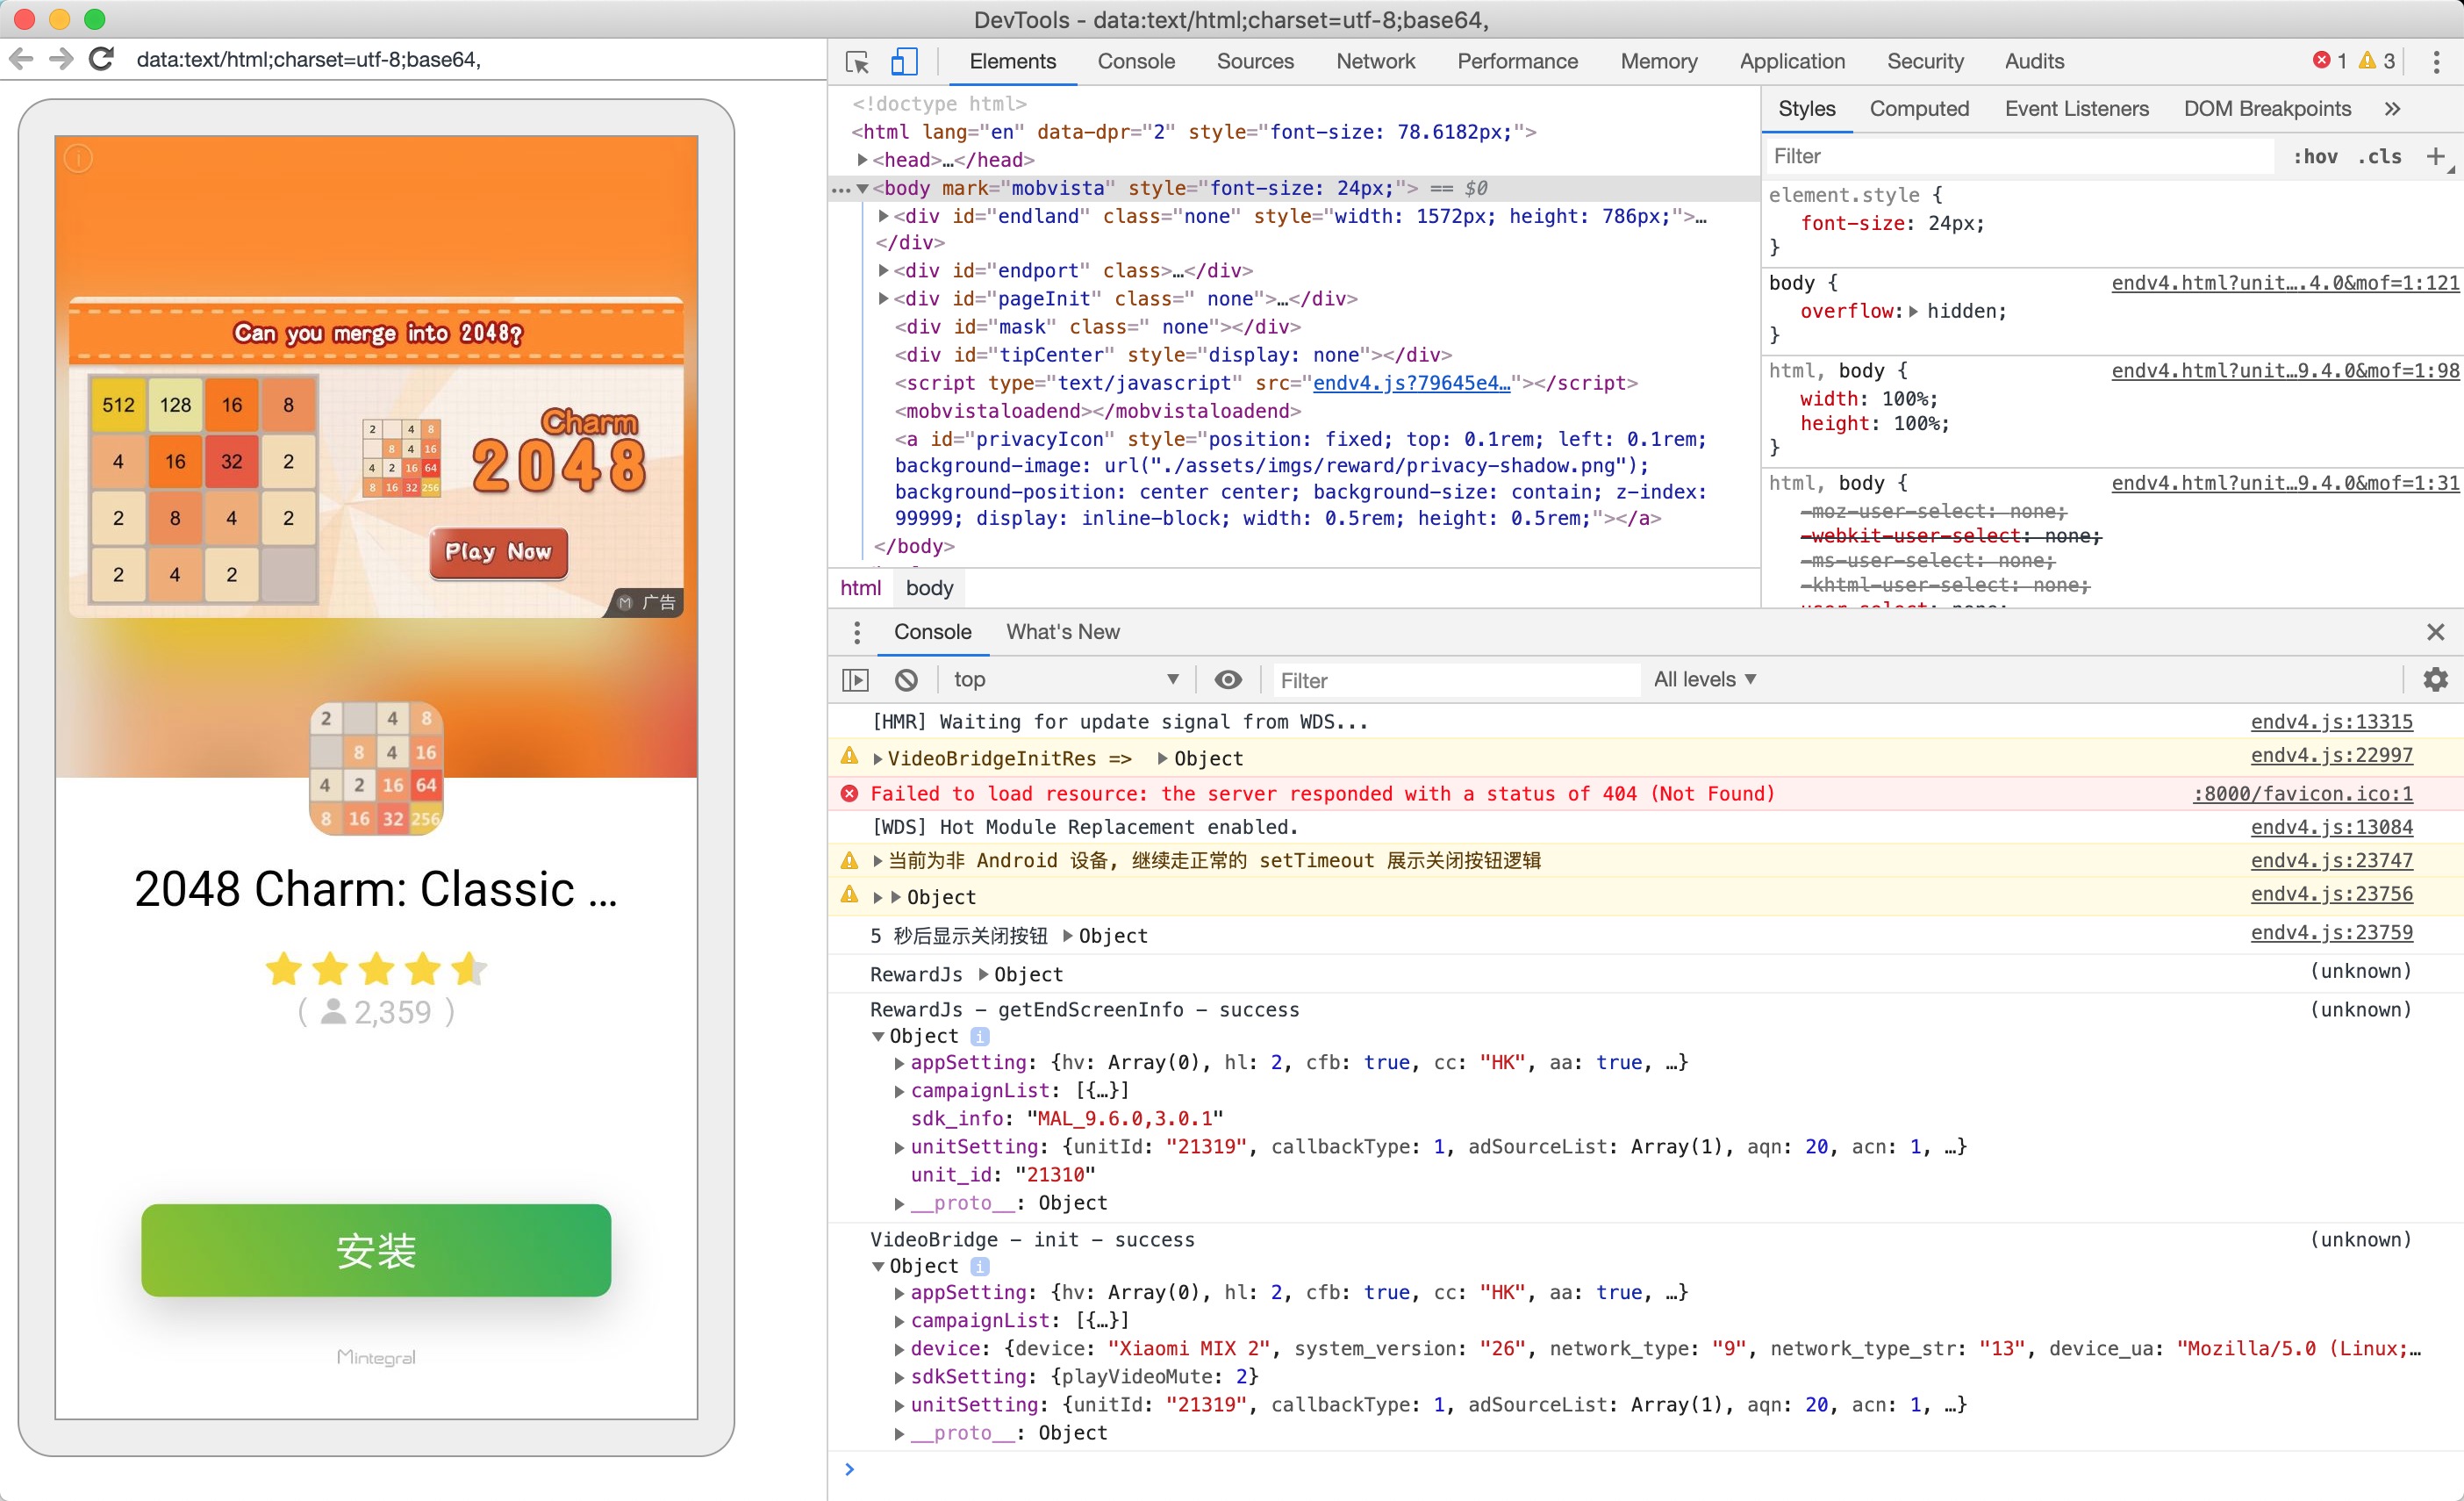
Task: Open console settings gear
Action: point(2435,680)
